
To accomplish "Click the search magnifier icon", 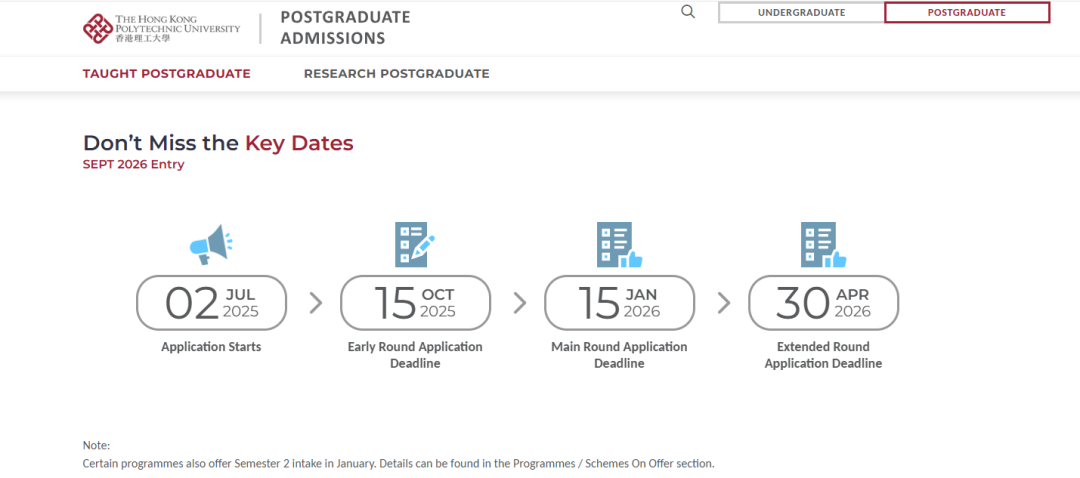I will pyautogui.click(x=687, y=12).
